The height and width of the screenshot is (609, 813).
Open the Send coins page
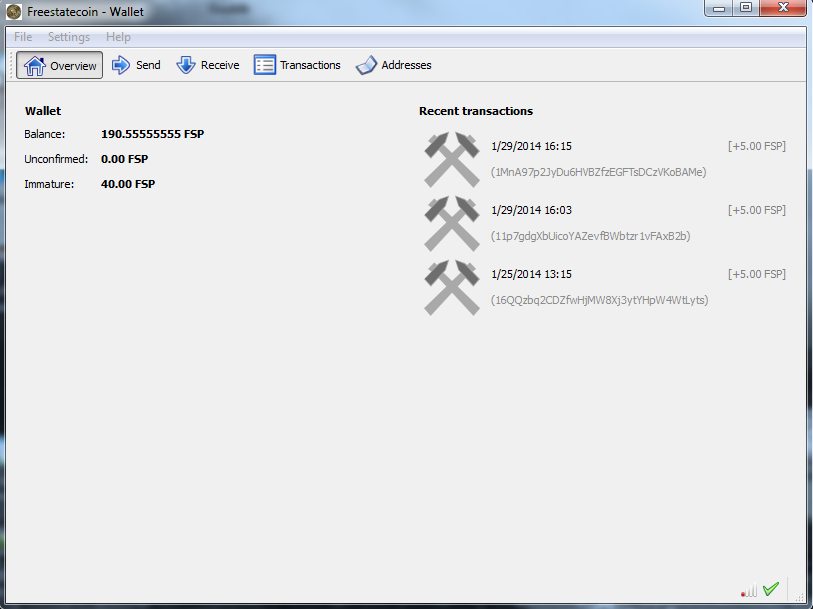pyautogui.click(x=136, y=65)
